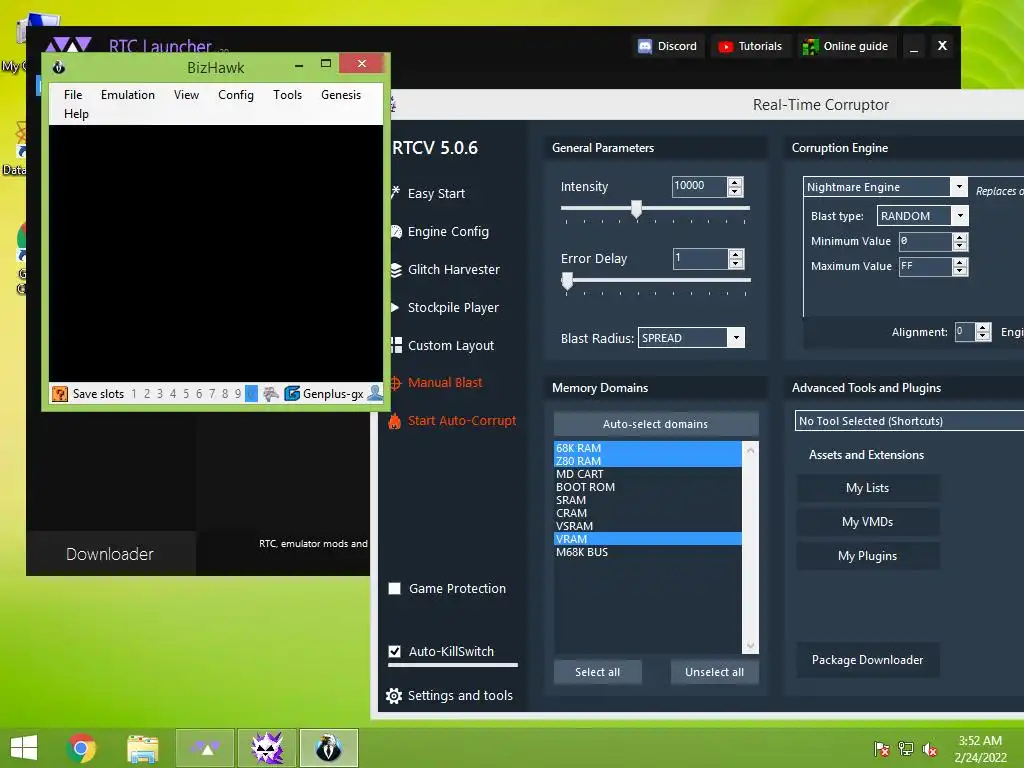Click the Stockpile Player play icon
This screenshot has width=1024, height=768.
395,307
